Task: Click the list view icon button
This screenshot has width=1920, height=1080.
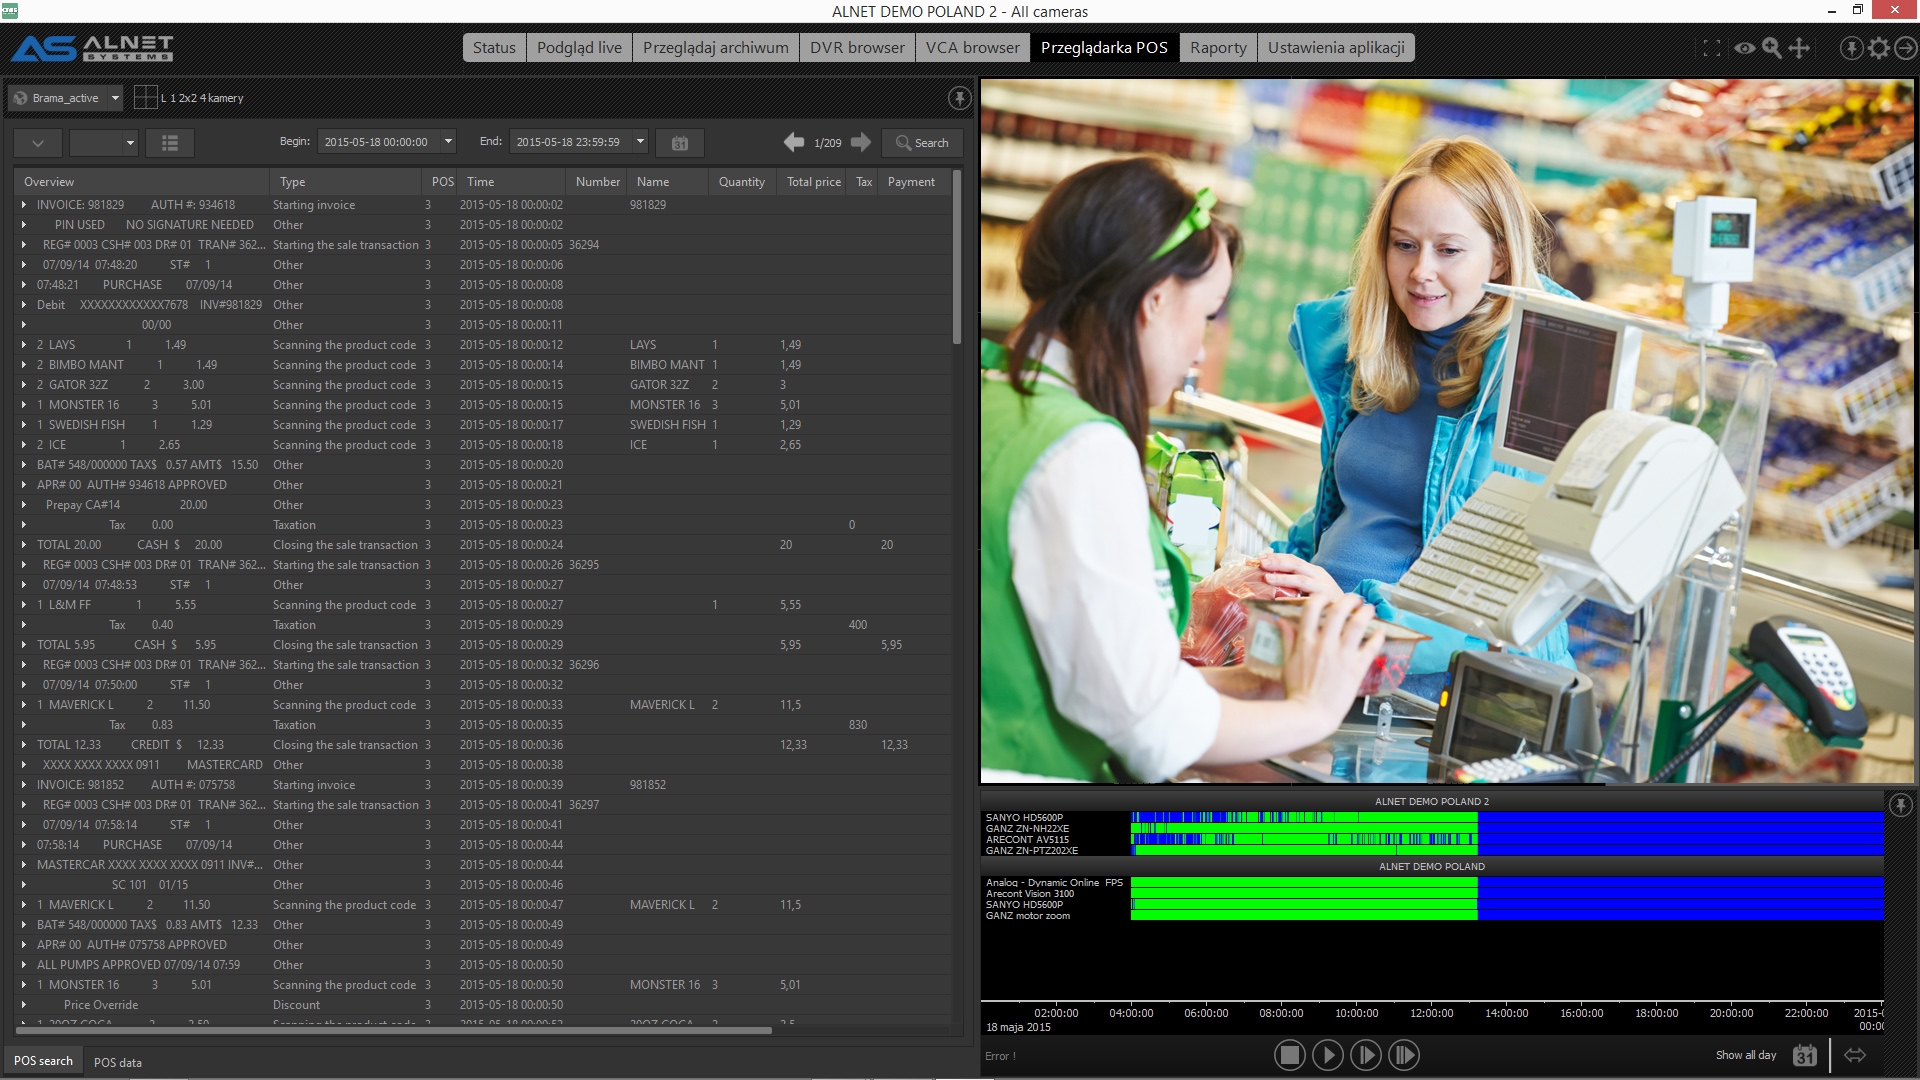Action: 170,143
